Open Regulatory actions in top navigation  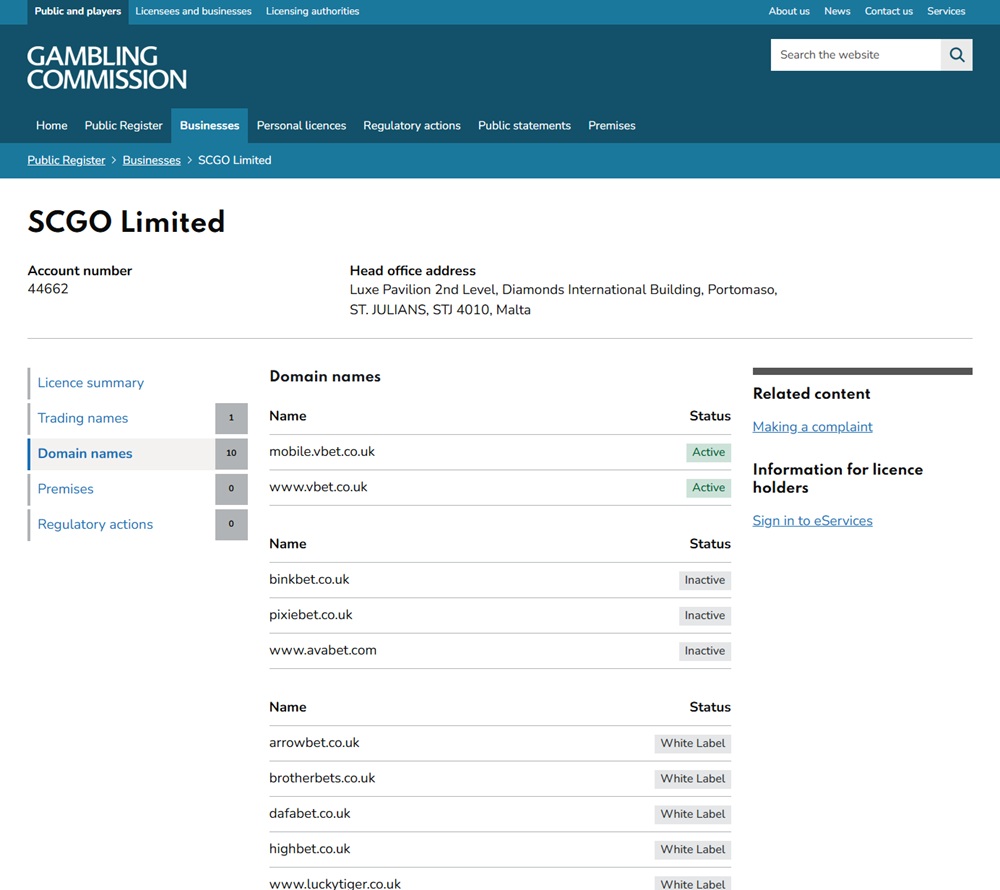click(412, 126)
